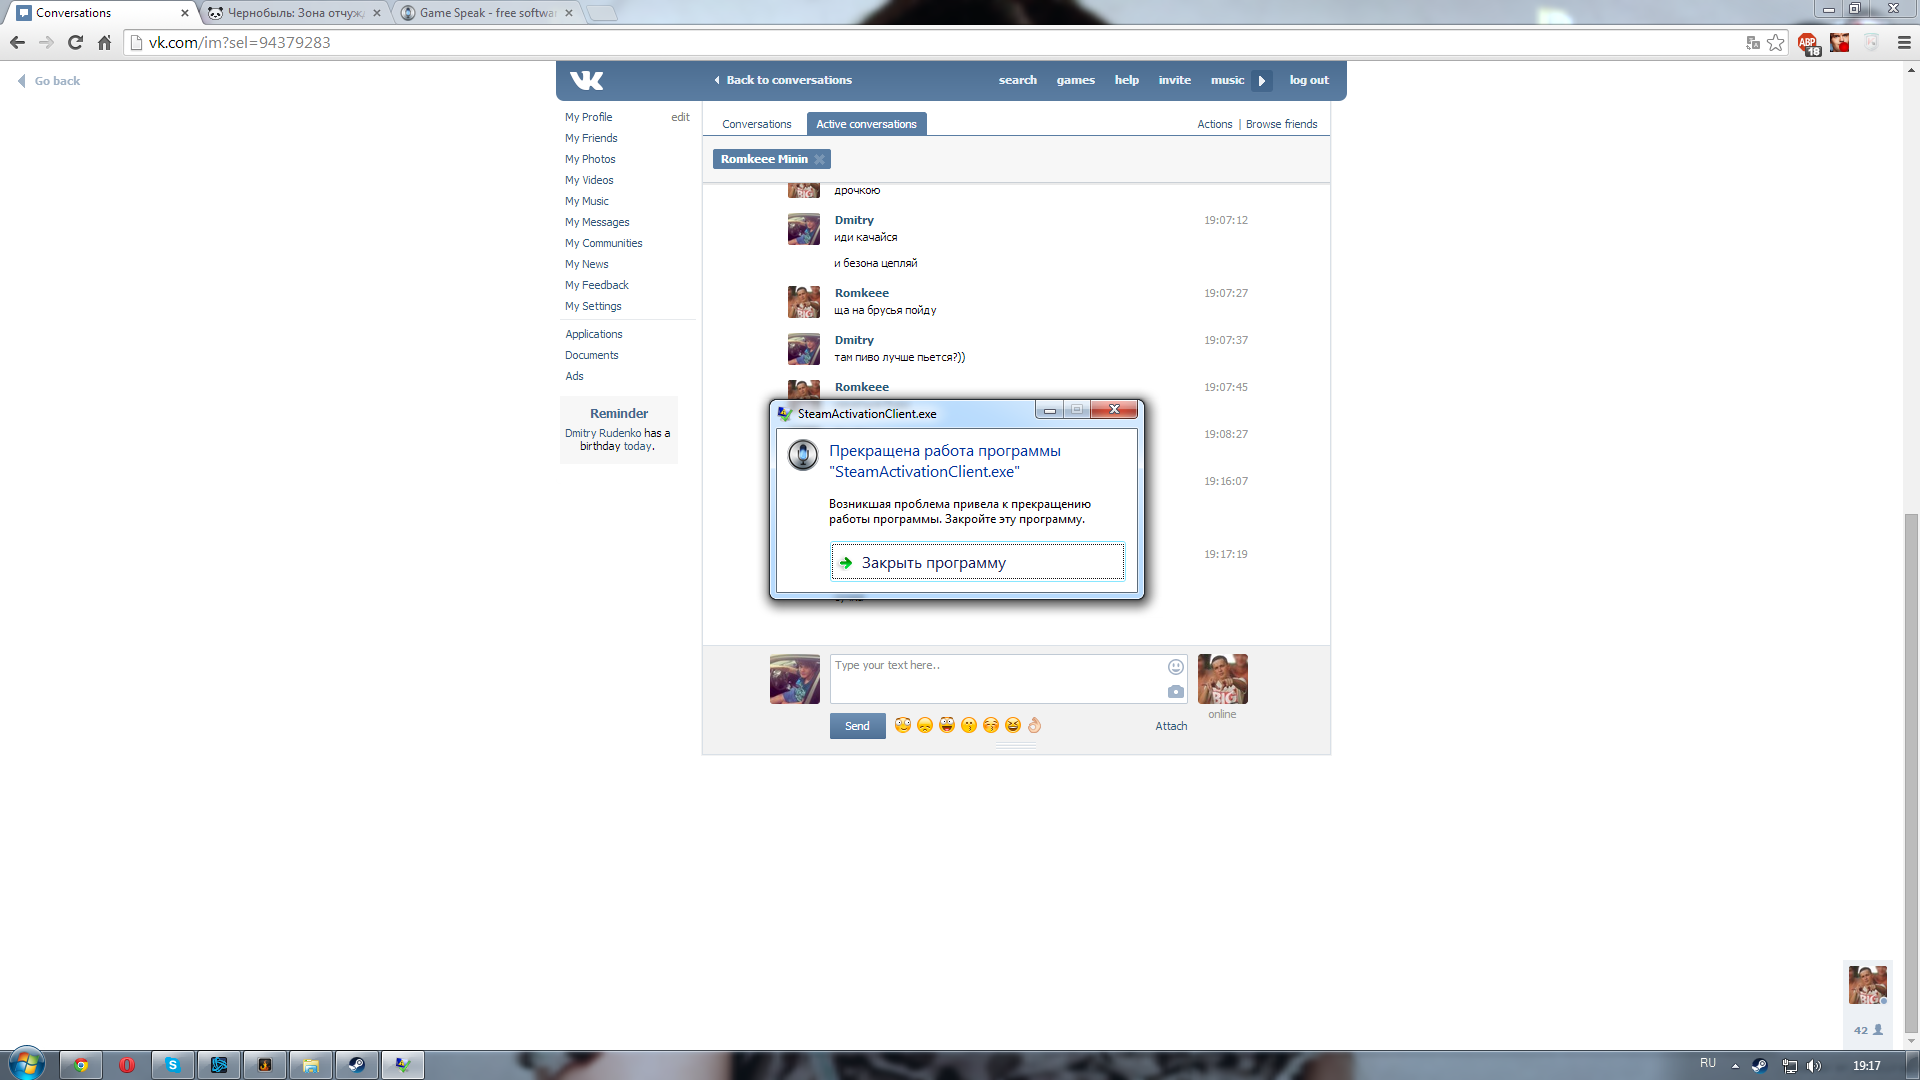Attach a photo using the camera icon

(x=1175, y=692)
